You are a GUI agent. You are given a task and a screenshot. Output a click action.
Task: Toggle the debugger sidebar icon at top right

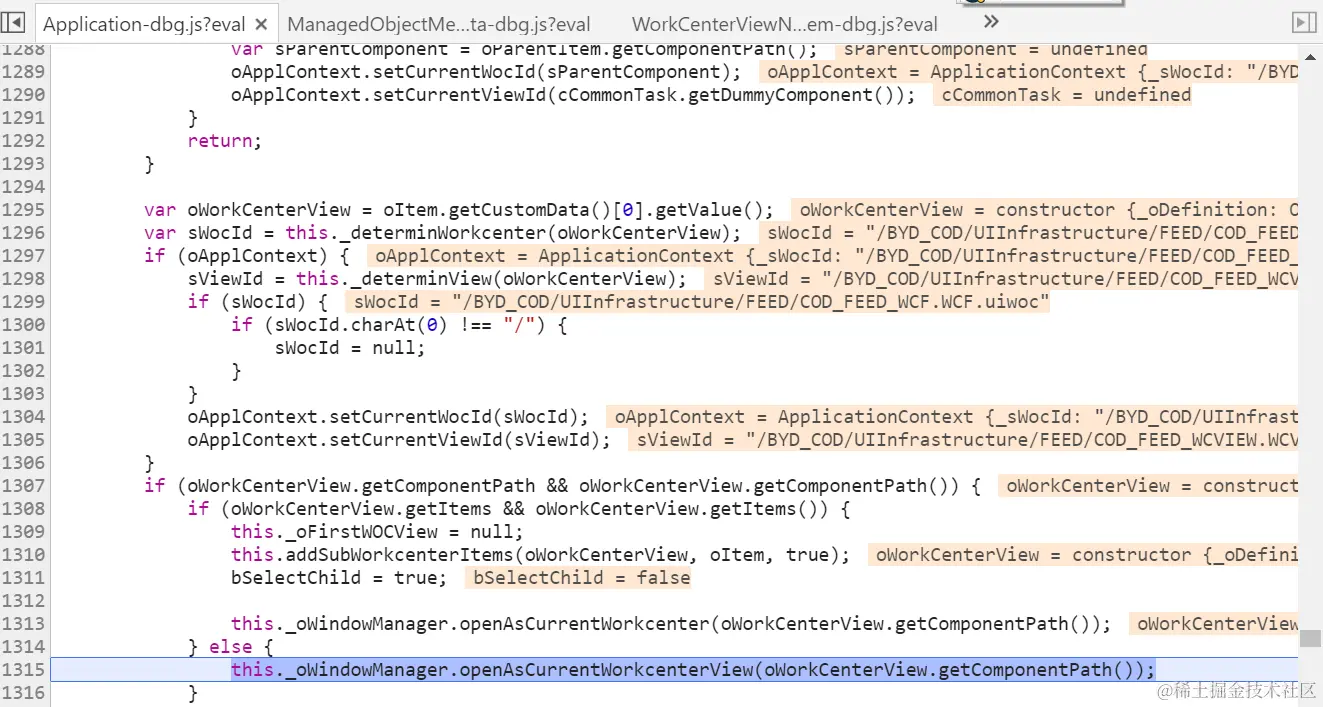coord(1304,22)
